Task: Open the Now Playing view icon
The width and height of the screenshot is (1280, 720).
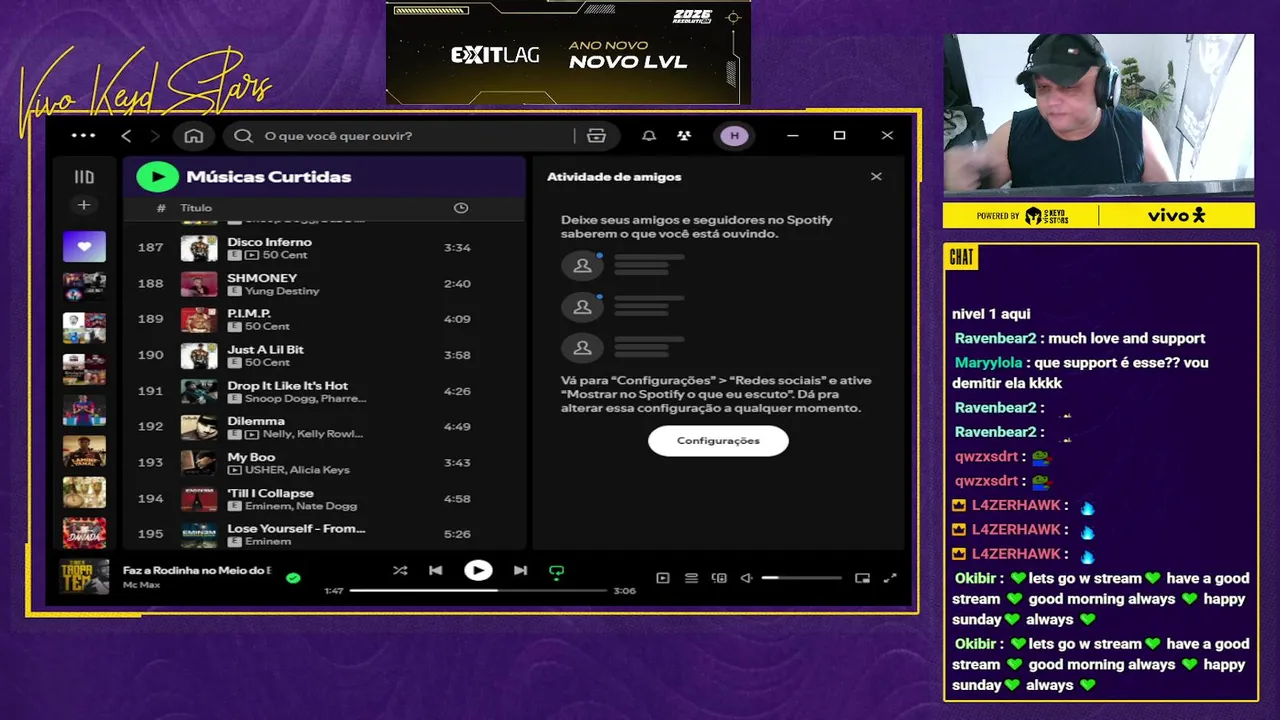Action: [x=662, y=578]
